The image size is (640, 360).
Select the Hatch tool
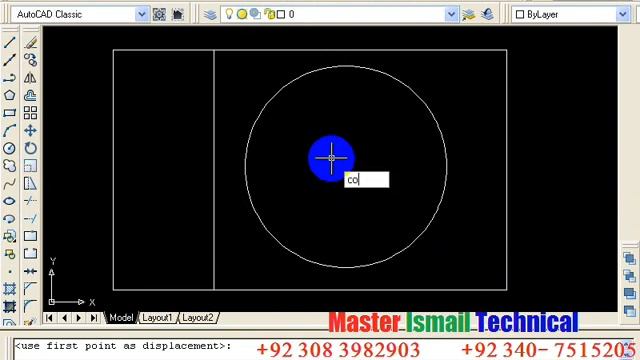click(x=10, y=289)
